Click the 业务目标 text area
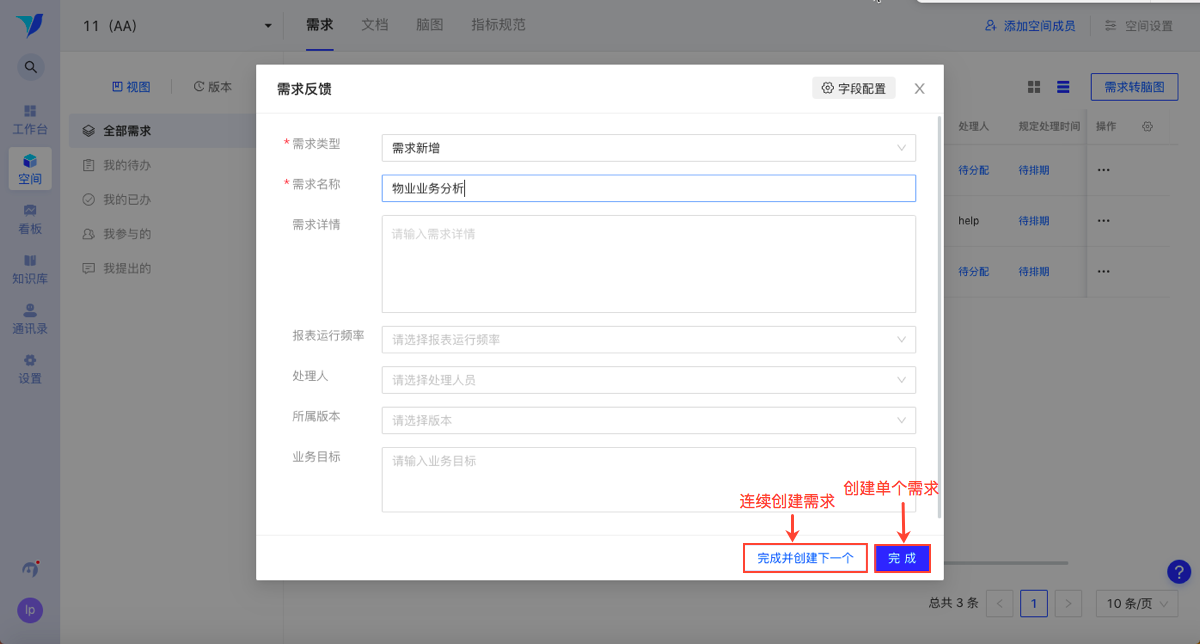 point(648,480)
